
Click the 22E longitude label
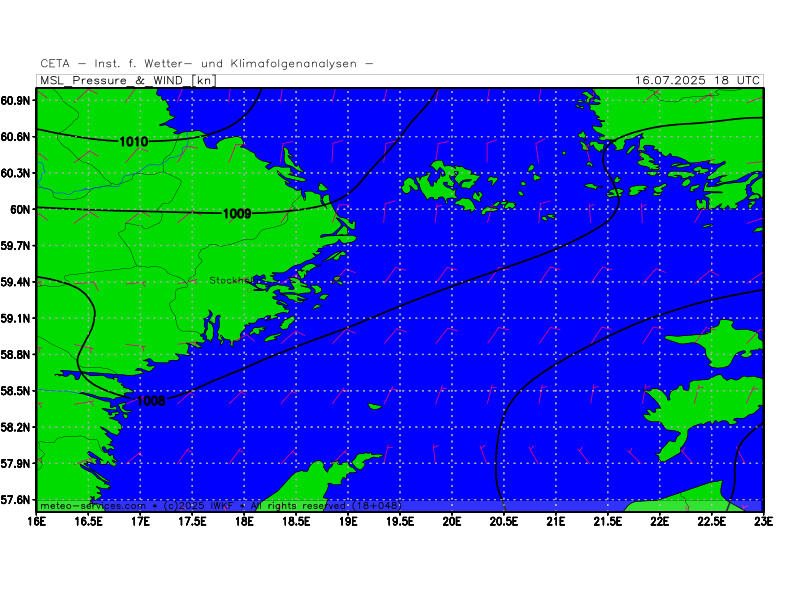click(660, 521)
